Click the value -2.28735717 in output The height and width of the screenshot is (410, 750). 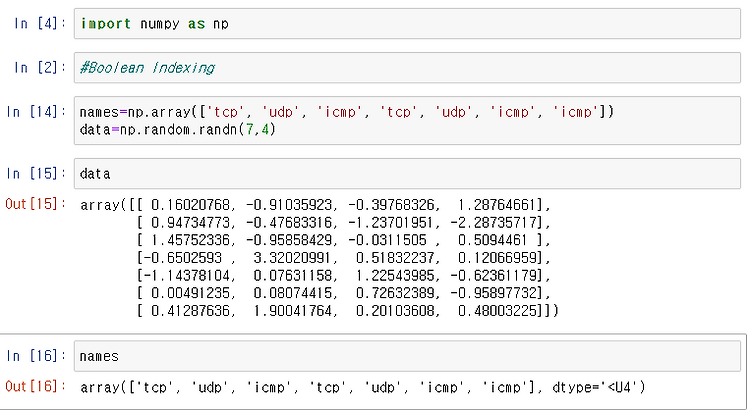coord(493,222)
